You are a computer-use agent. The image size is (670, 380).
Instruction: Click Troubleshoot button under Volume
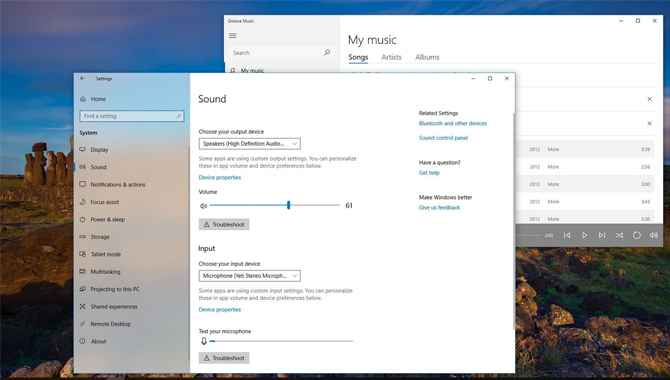(x=224, y=224)
